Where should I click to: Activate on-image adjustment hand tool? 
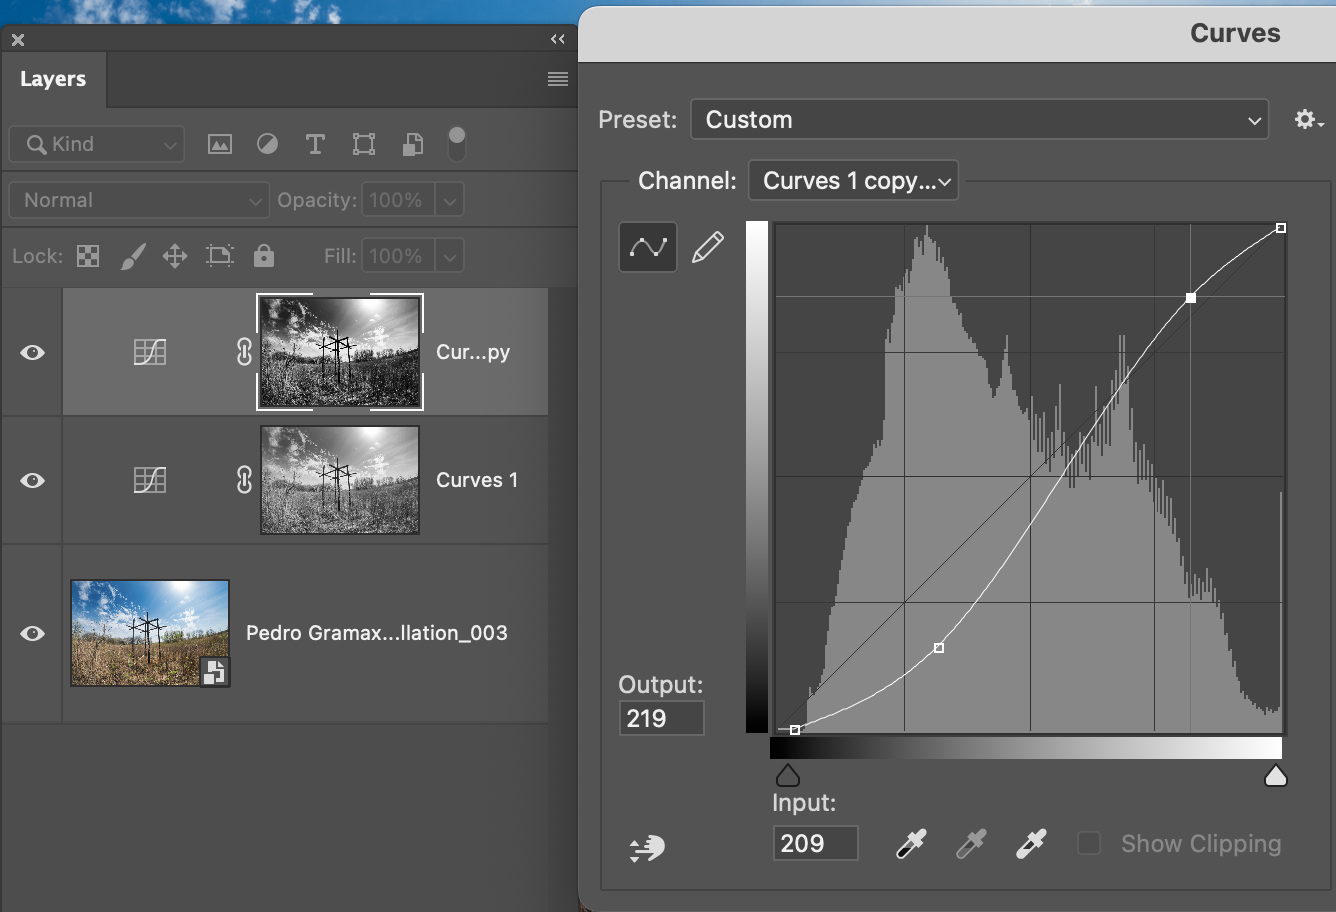tap(647, 848)
